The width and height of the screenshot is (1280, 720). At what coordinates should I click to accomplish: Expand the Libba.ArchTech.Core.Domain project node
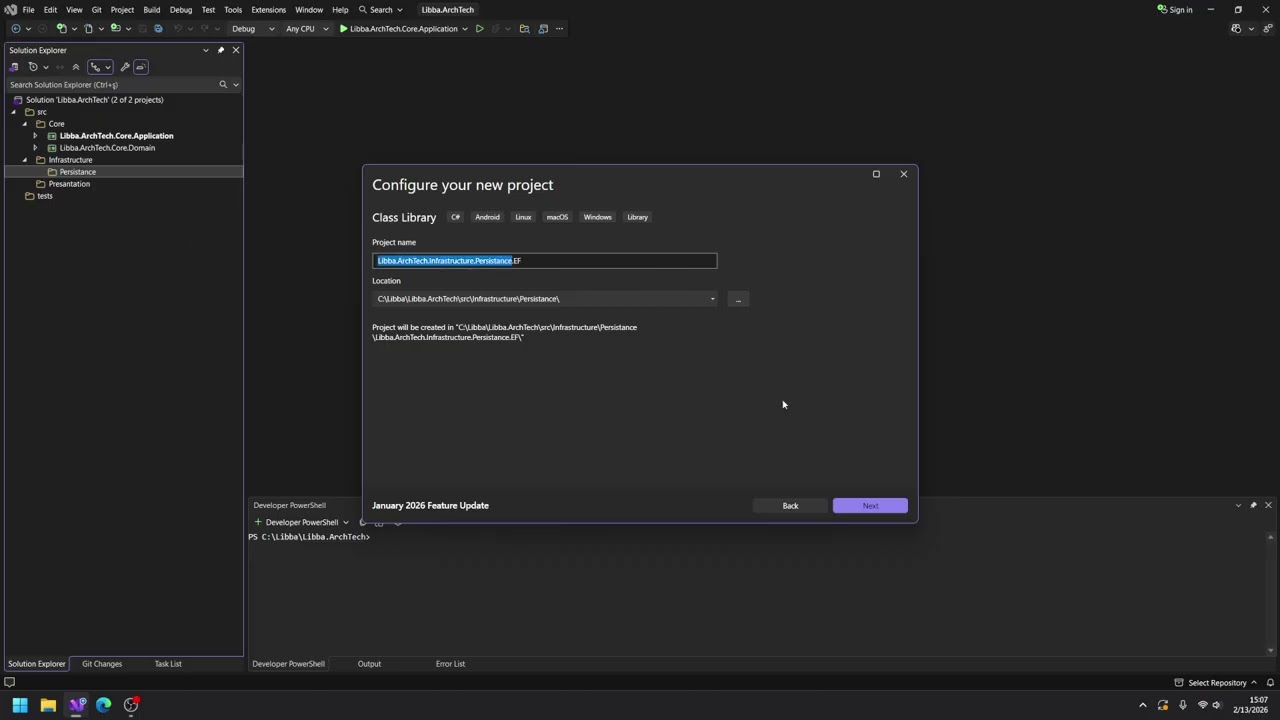(x=36, y=148)
